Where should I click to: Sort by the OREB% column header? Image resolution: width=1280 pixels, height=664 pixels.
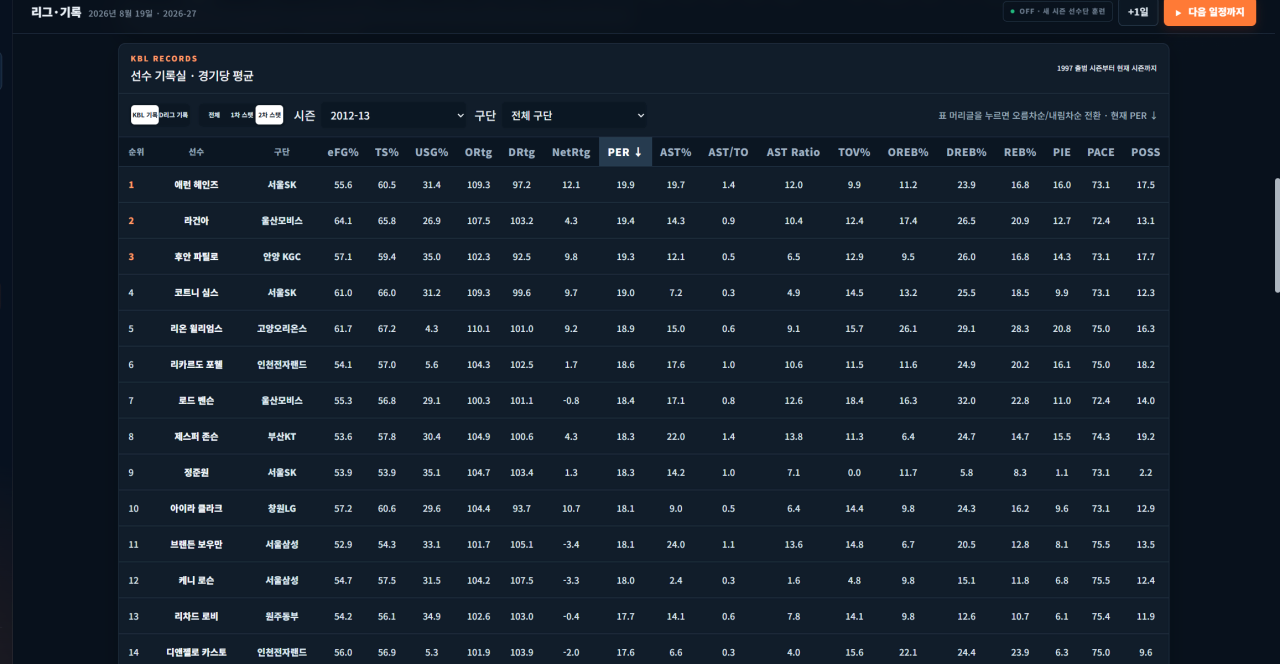coord(908,152)
